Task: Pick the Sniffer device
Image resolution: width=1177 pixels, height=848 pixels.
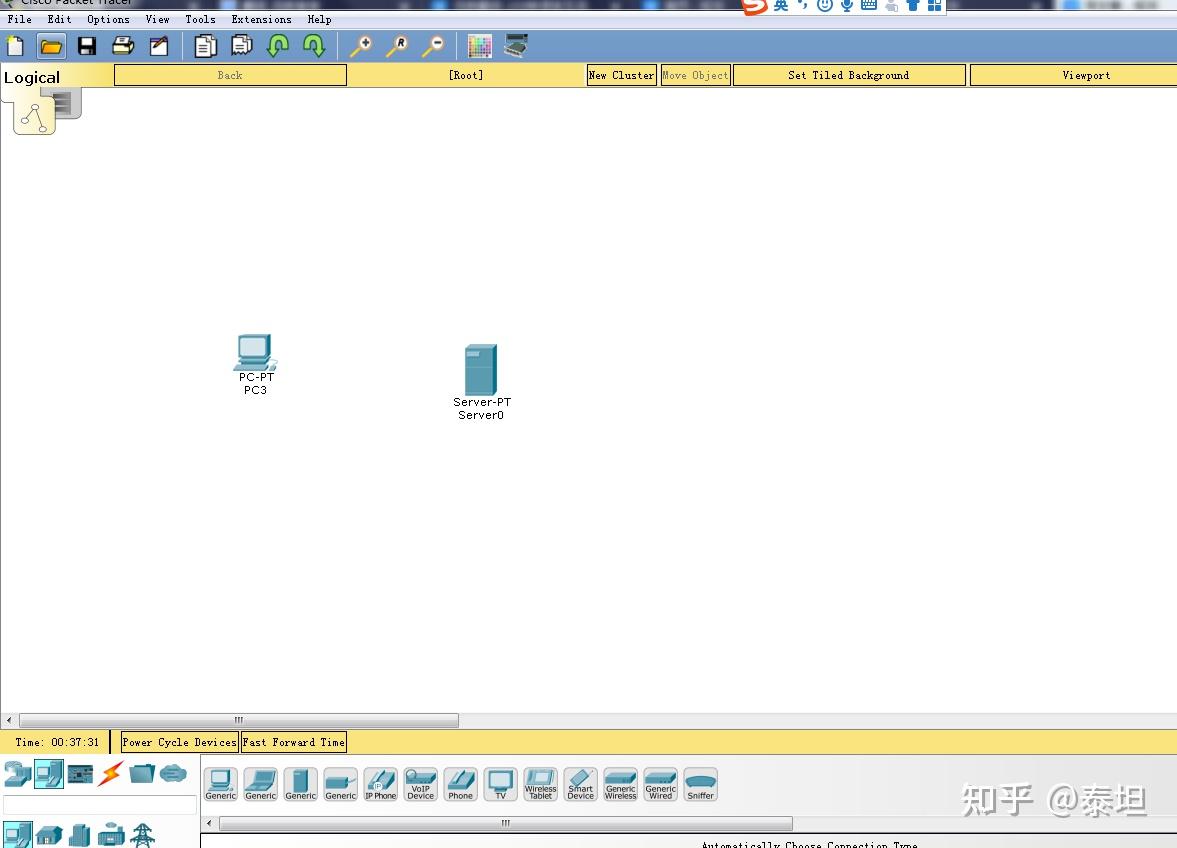Action: pyautogui.click(x=700, y=784)
